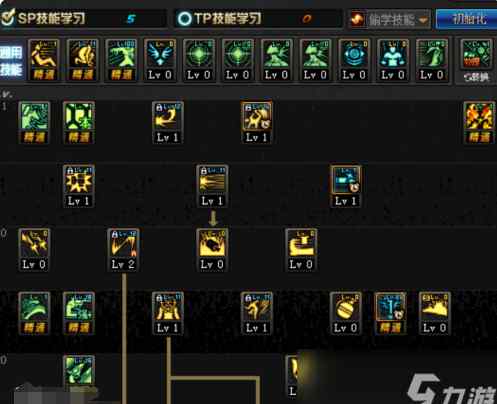Click the yellow fire beast skill under arrow
The image size is (497, 404).
pos(212,250)
